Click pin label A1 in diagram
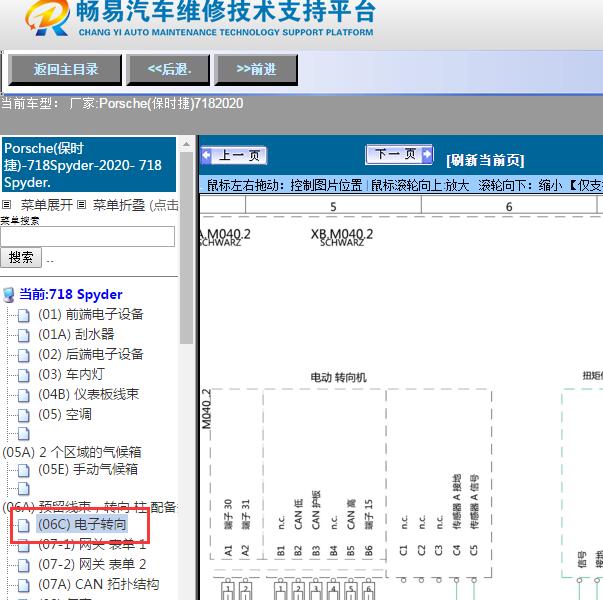 tap(228, 551)
